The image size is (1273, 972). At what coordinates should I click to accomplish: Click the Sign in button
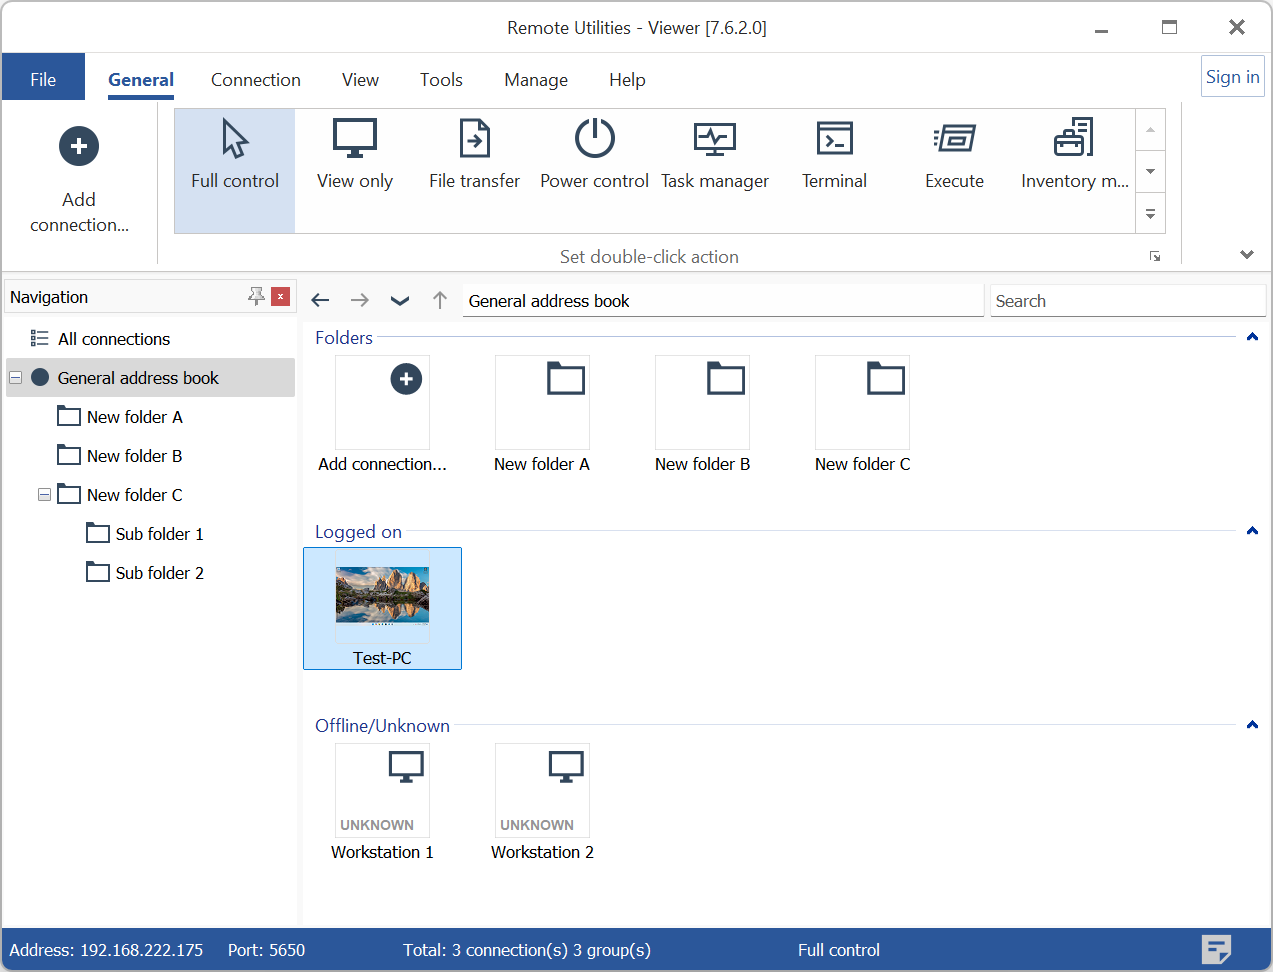point(1232,77)
